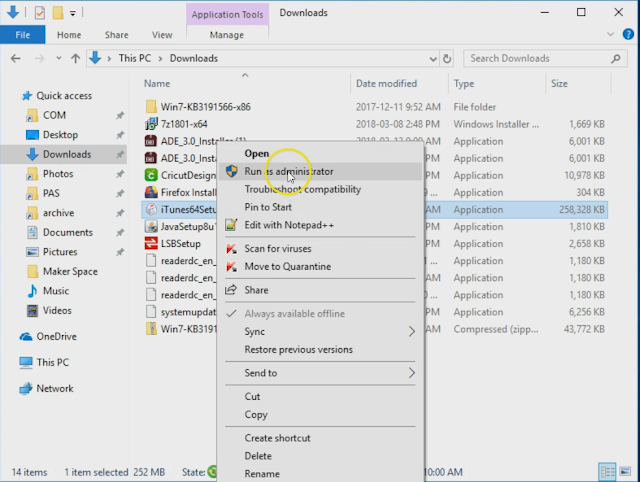Click the This PC monitor icon in the sidebar
640x482 pixels.
point(26,362)
